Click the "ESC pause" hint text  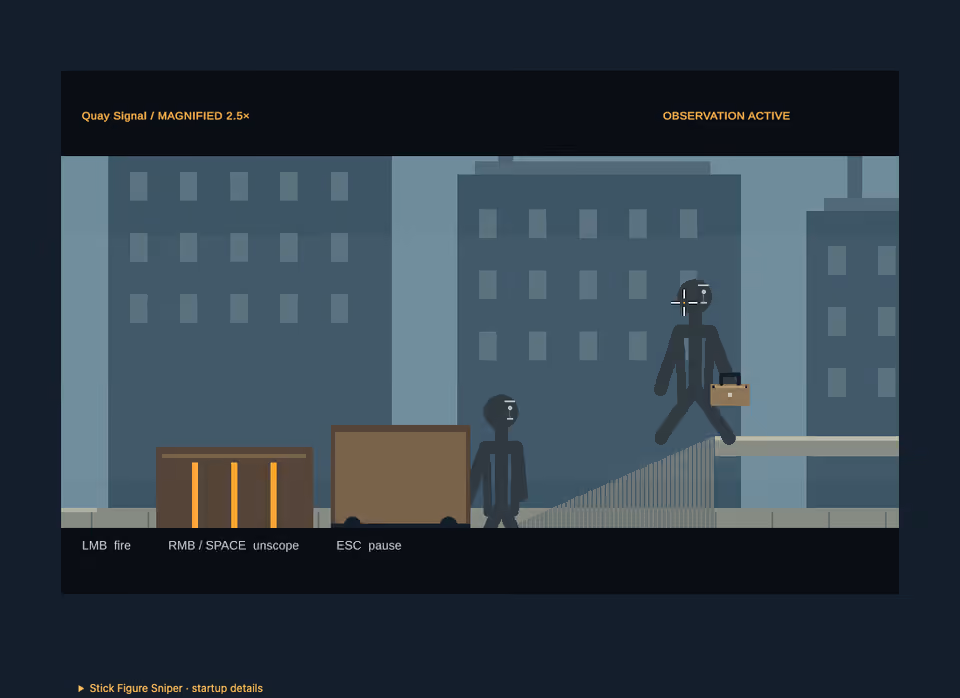tap(369, 546)
